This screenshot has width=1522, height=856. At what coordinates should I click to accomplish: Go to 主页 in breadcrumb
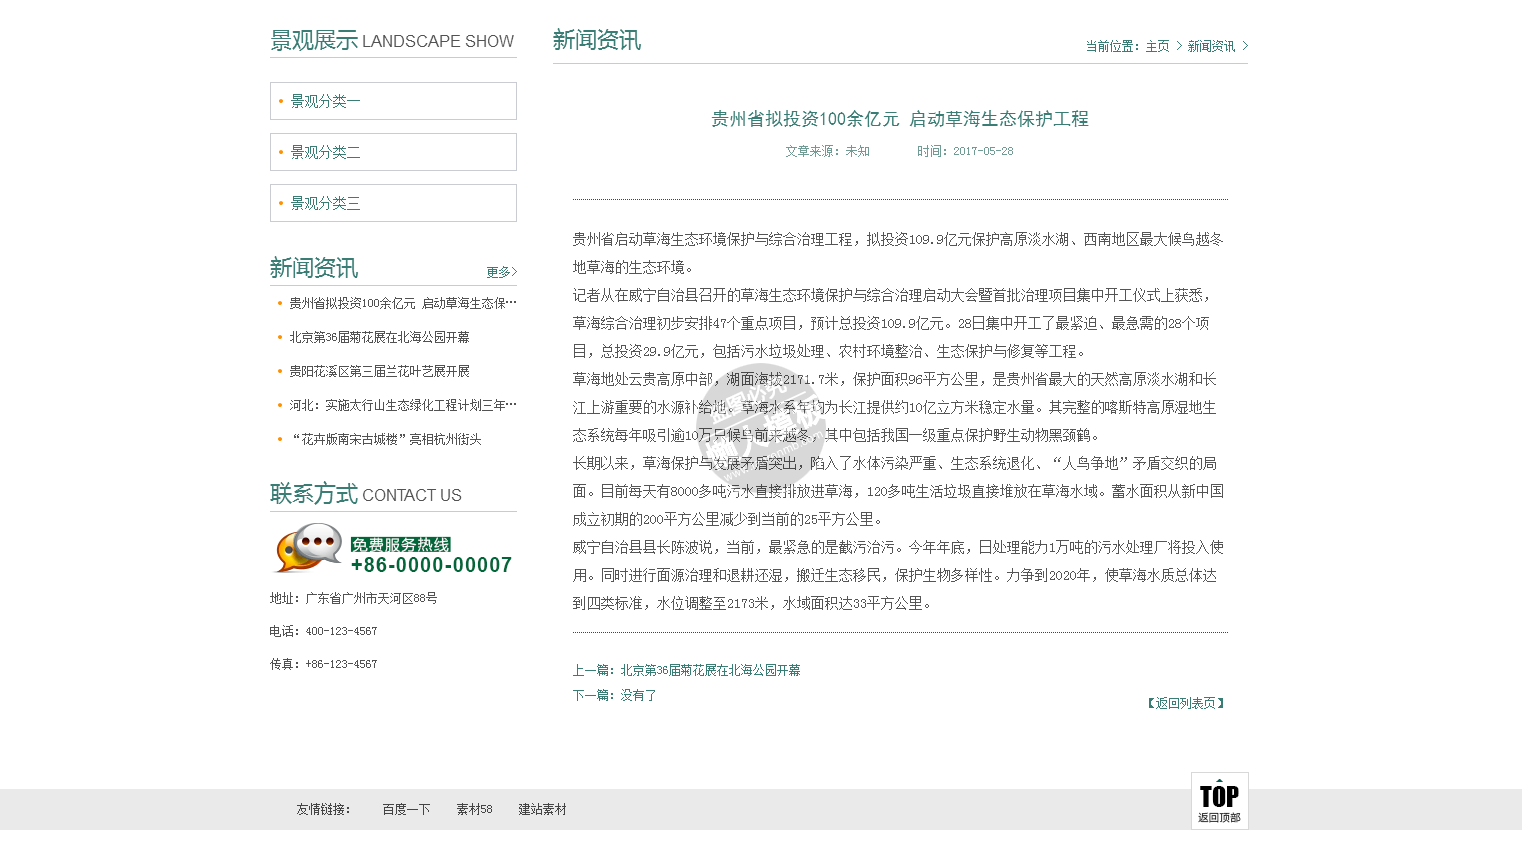click(1157, 46)
